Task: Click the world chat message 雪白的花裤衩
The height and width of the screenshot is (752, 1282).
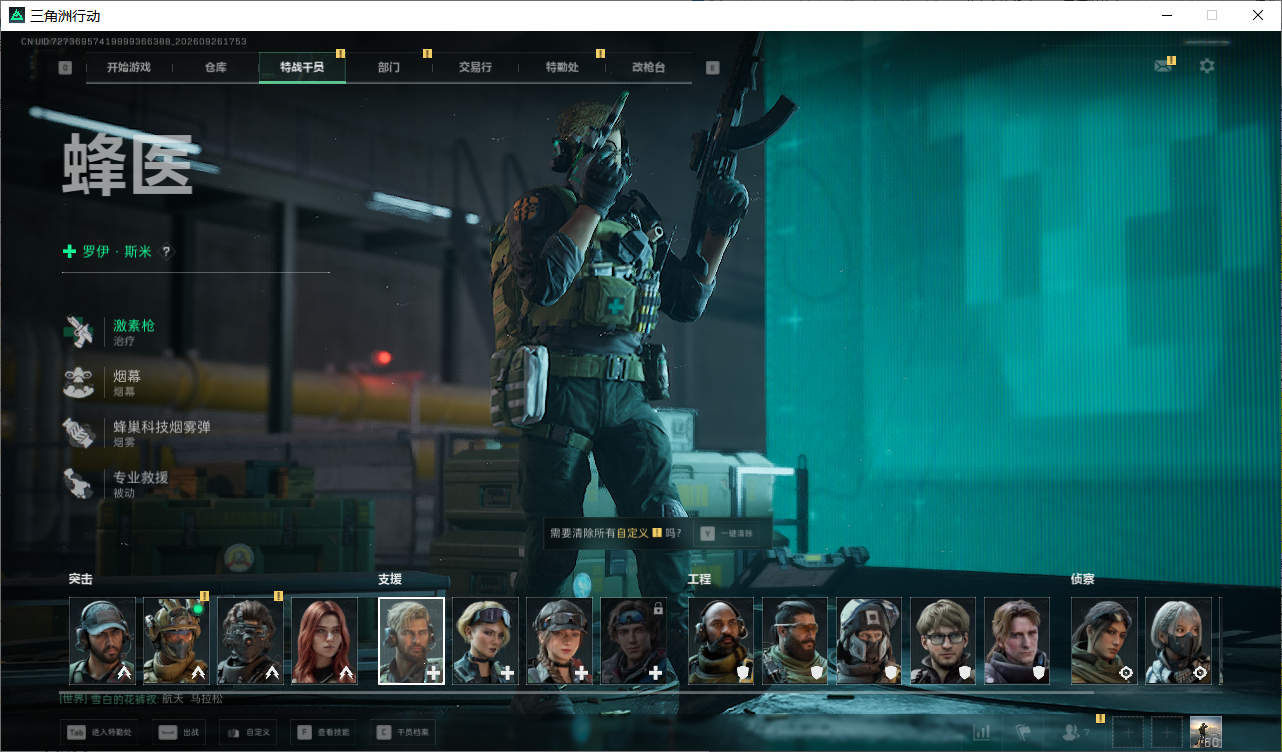Action: (x=140, y=699)
